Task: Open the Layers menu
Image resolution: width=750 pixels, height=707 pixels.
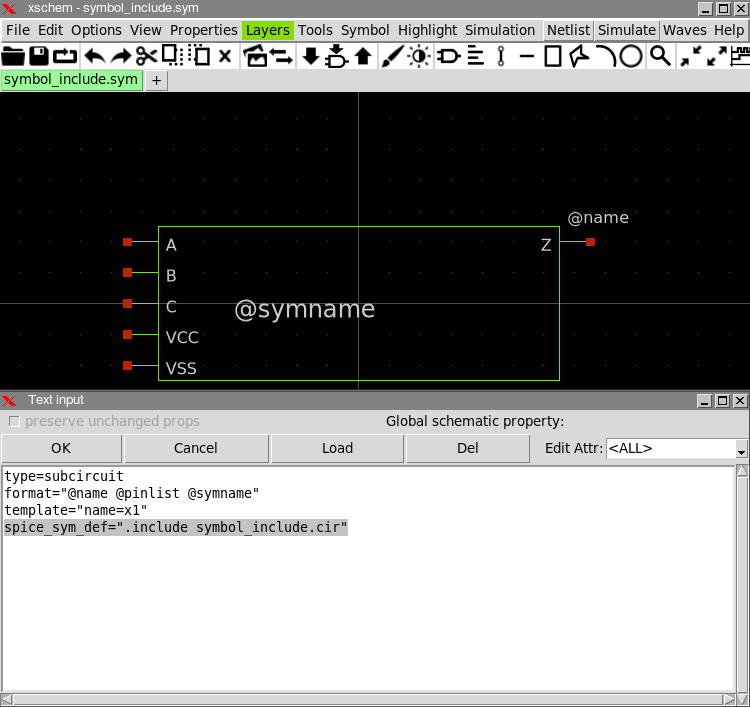Action: pos(267,30)
